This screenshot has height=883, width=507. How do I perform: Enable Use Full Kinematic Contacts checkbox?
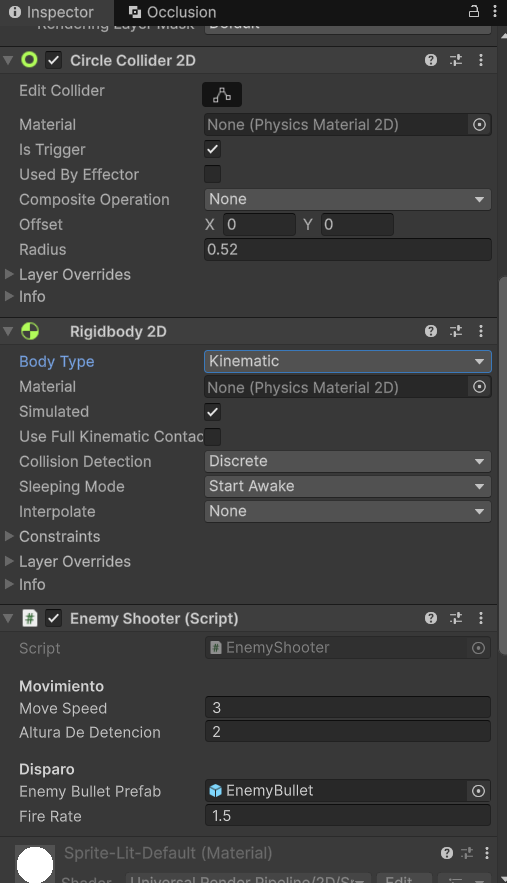(212, 436)
